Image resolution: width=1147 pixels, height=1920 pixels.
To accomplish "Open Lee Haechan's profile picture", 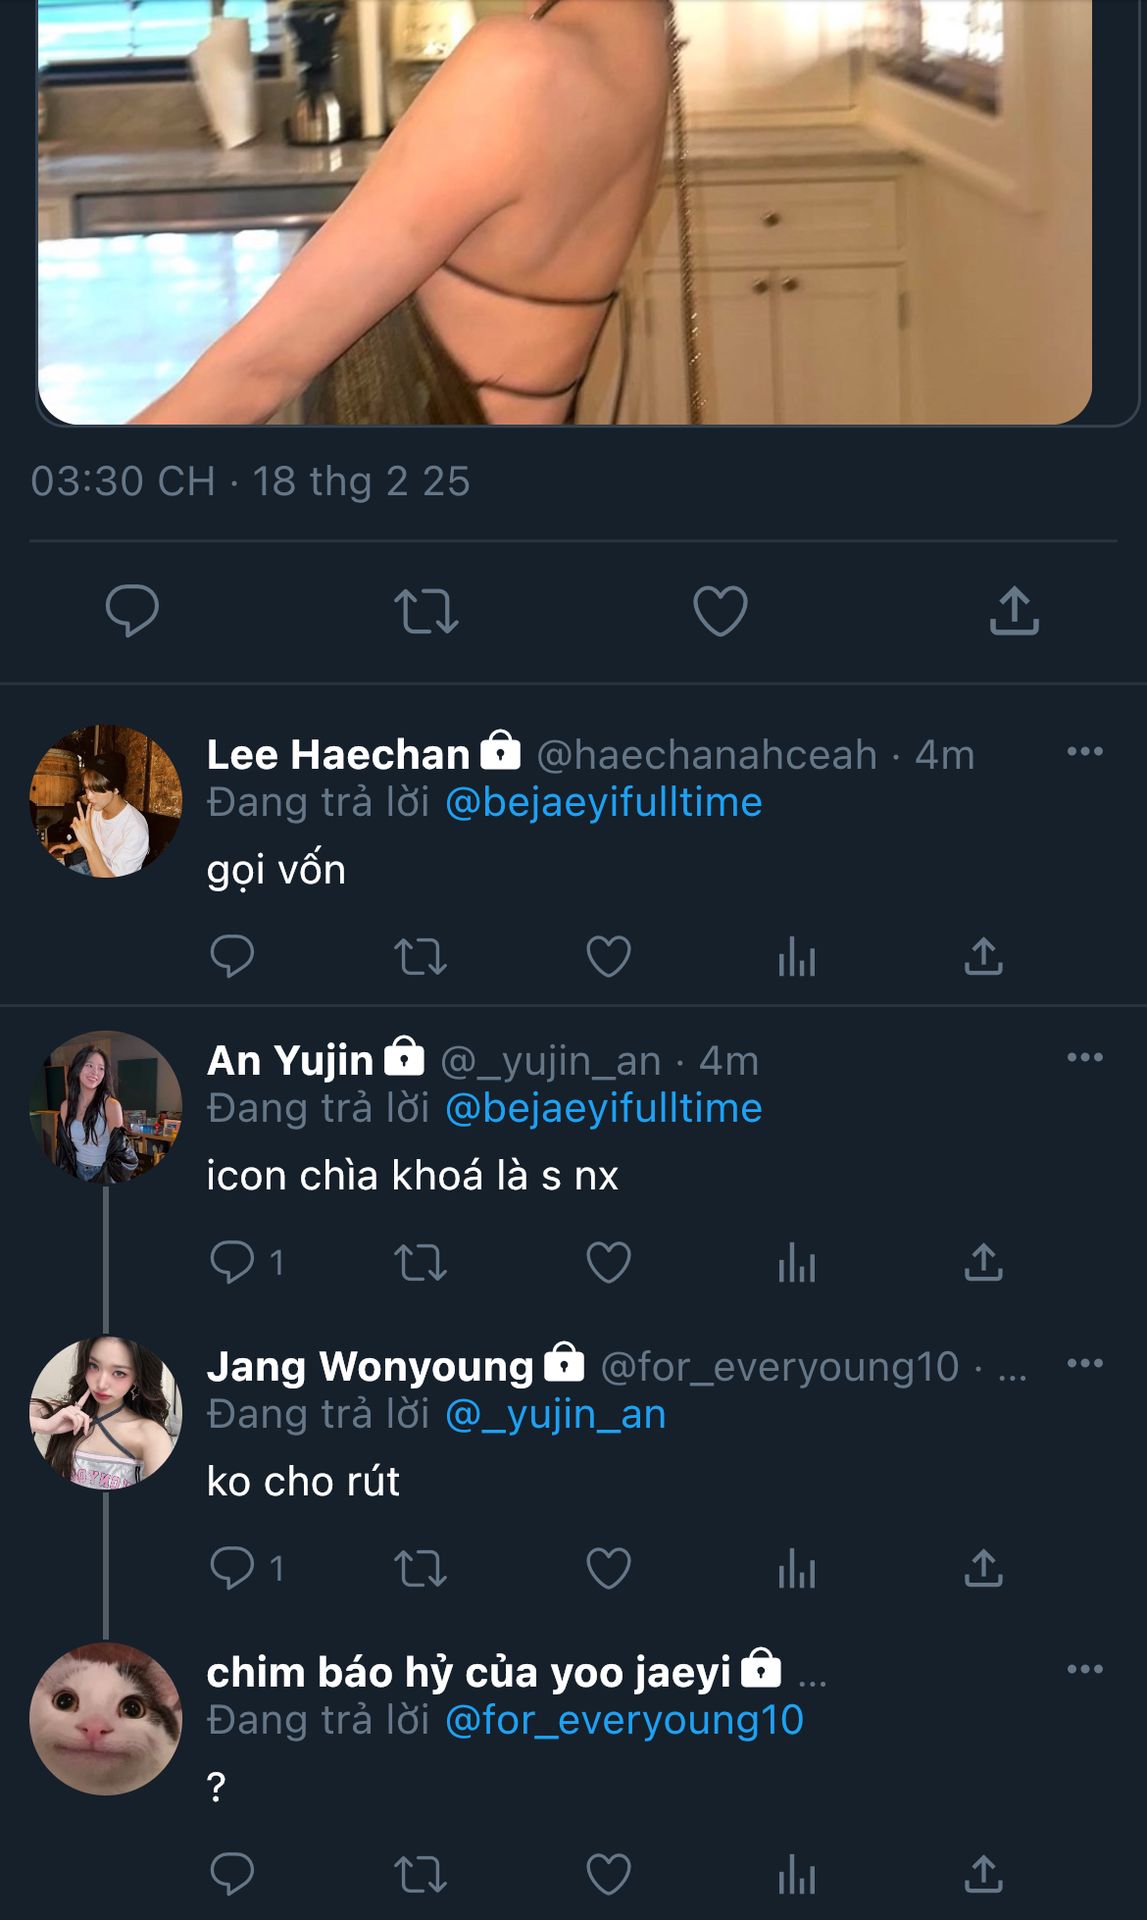I will (106, 802).
